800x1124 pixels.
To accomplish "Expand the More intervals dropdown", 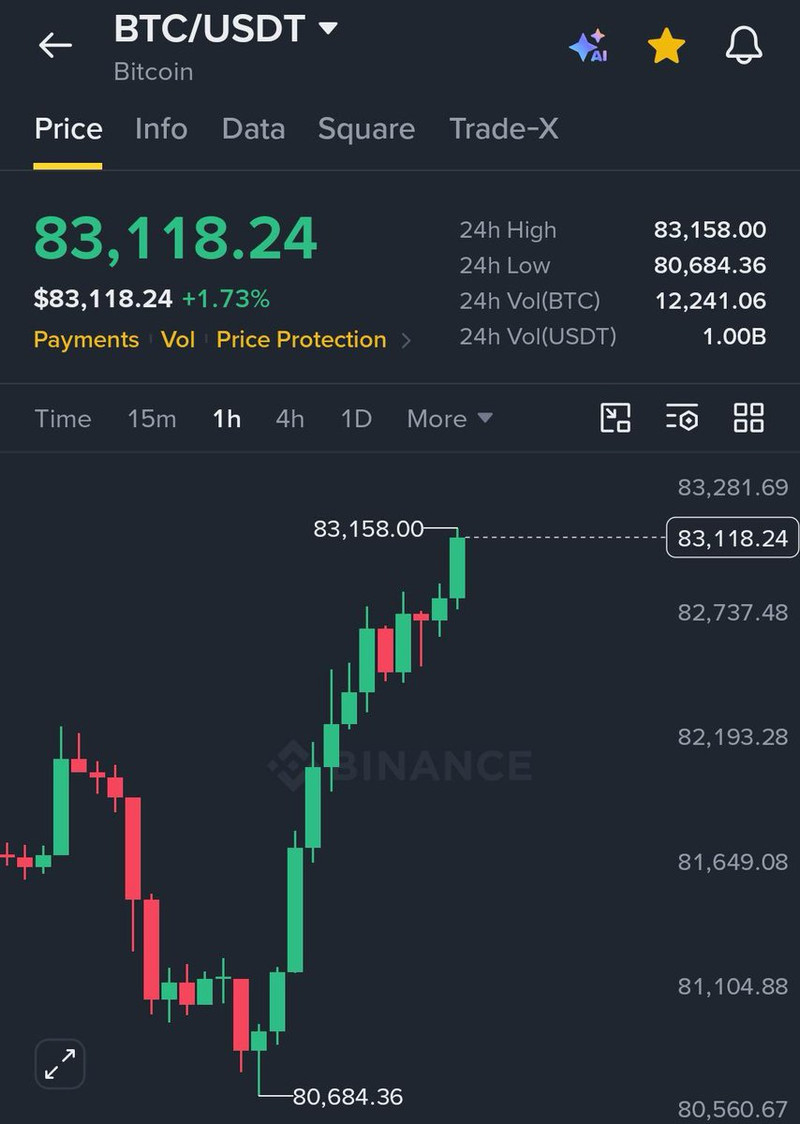I will pyautogui.click(x=449, y=419).
